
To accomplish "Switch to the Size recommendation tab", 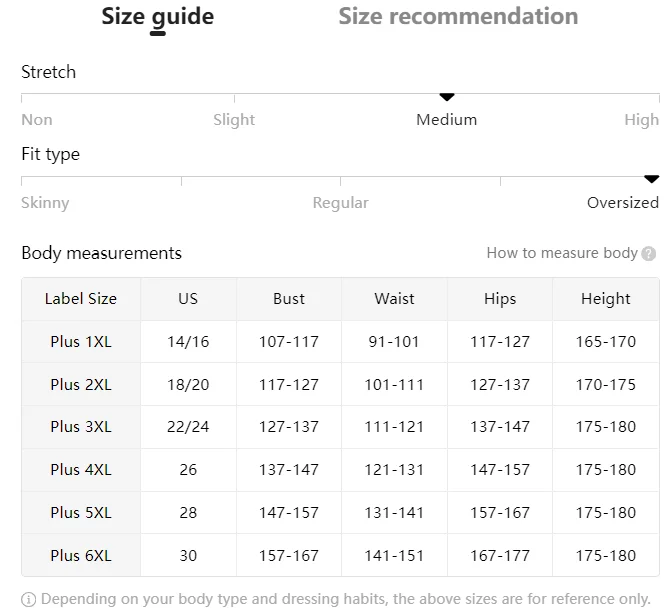I will pyautogui.click(x=458, y=16).
